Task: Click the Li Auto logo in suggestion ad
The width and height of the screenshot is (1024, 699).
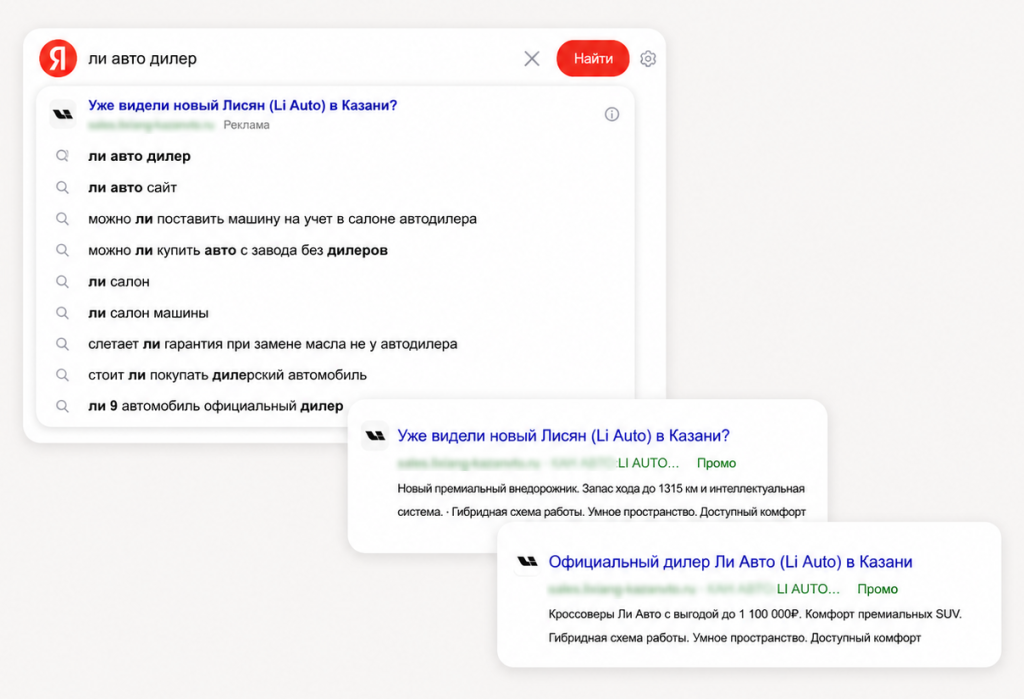Action: pyautogui.click(x=63, y=114)
